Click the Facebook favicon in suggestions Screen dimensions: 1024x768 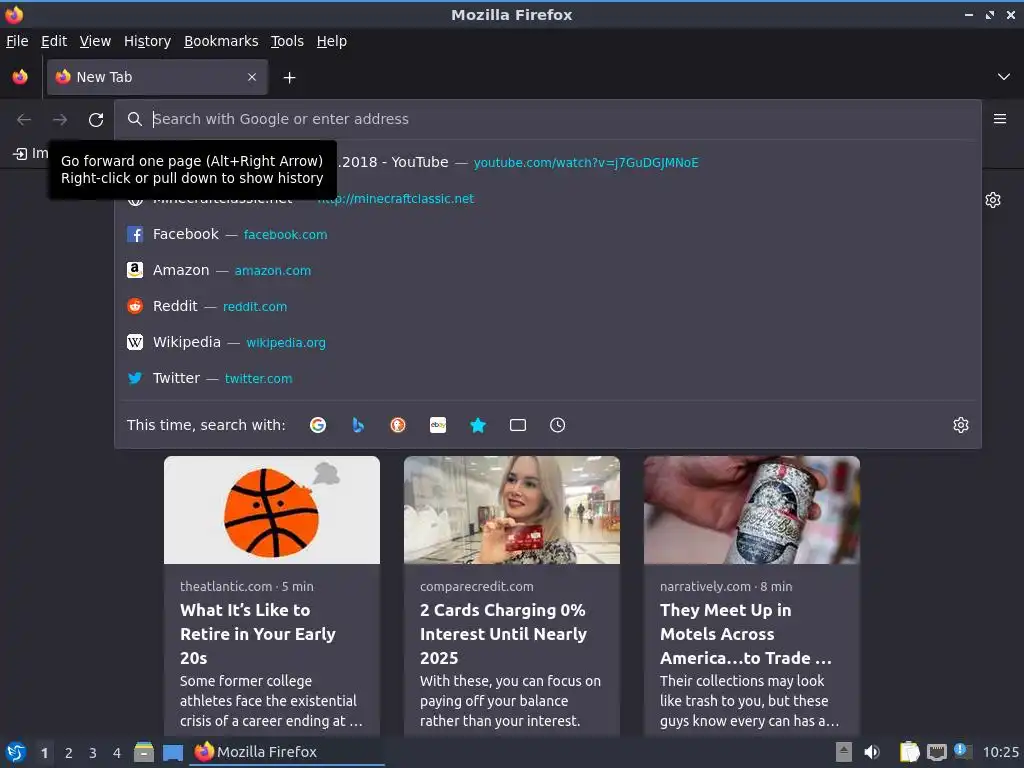point(135,234)
